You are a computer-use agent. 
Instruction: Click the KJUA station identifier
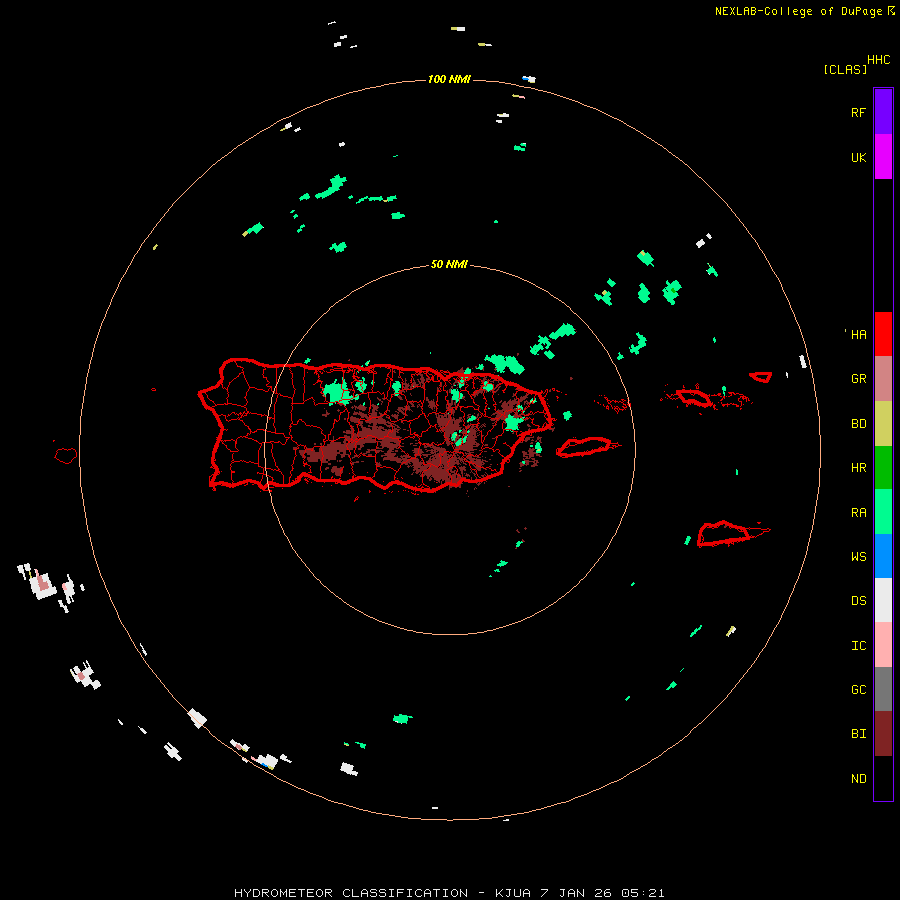pyautogui.click(x=513, y=893)
